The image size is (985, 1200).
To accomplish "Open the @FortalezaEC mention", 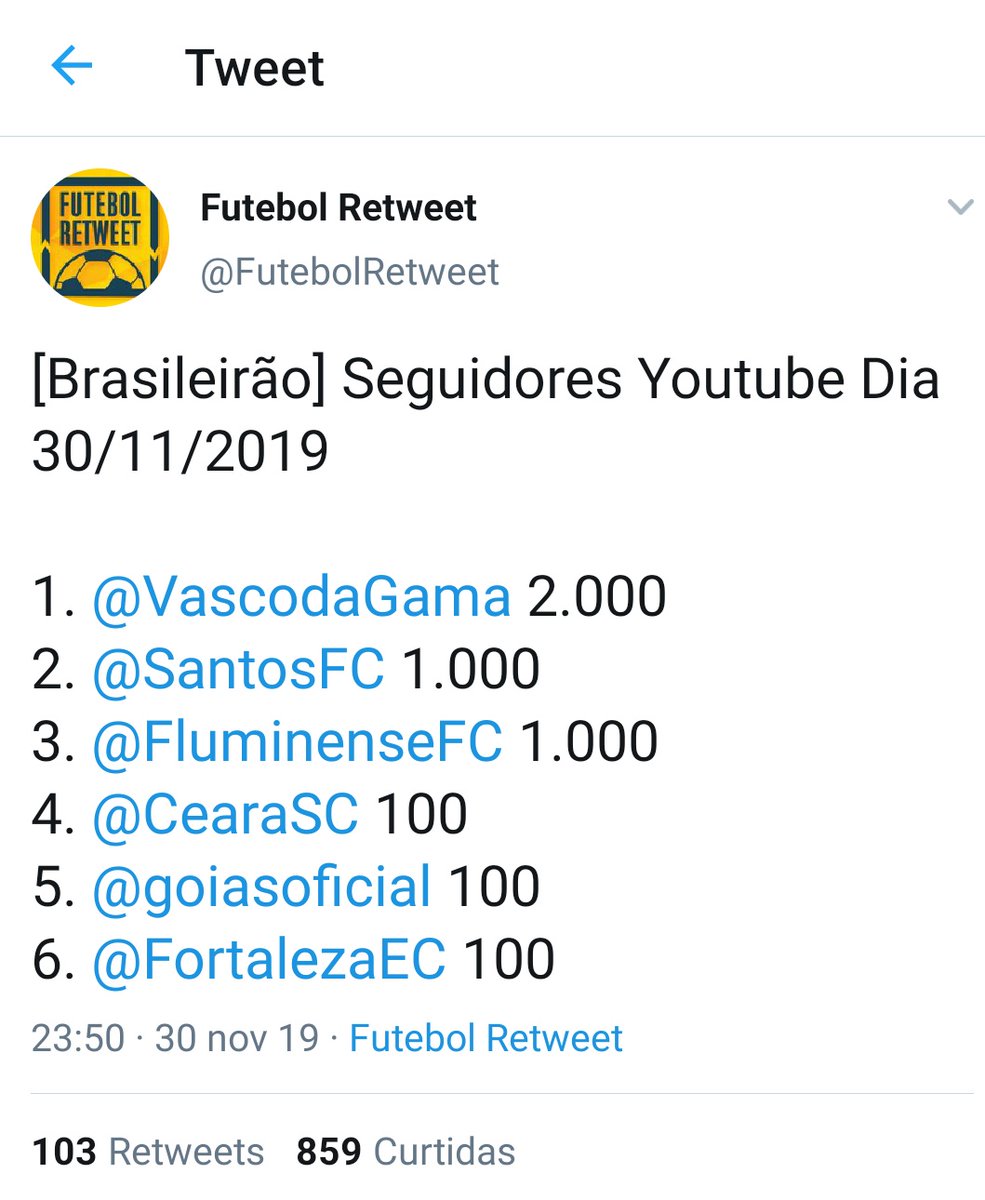I will tap(268, 958).
